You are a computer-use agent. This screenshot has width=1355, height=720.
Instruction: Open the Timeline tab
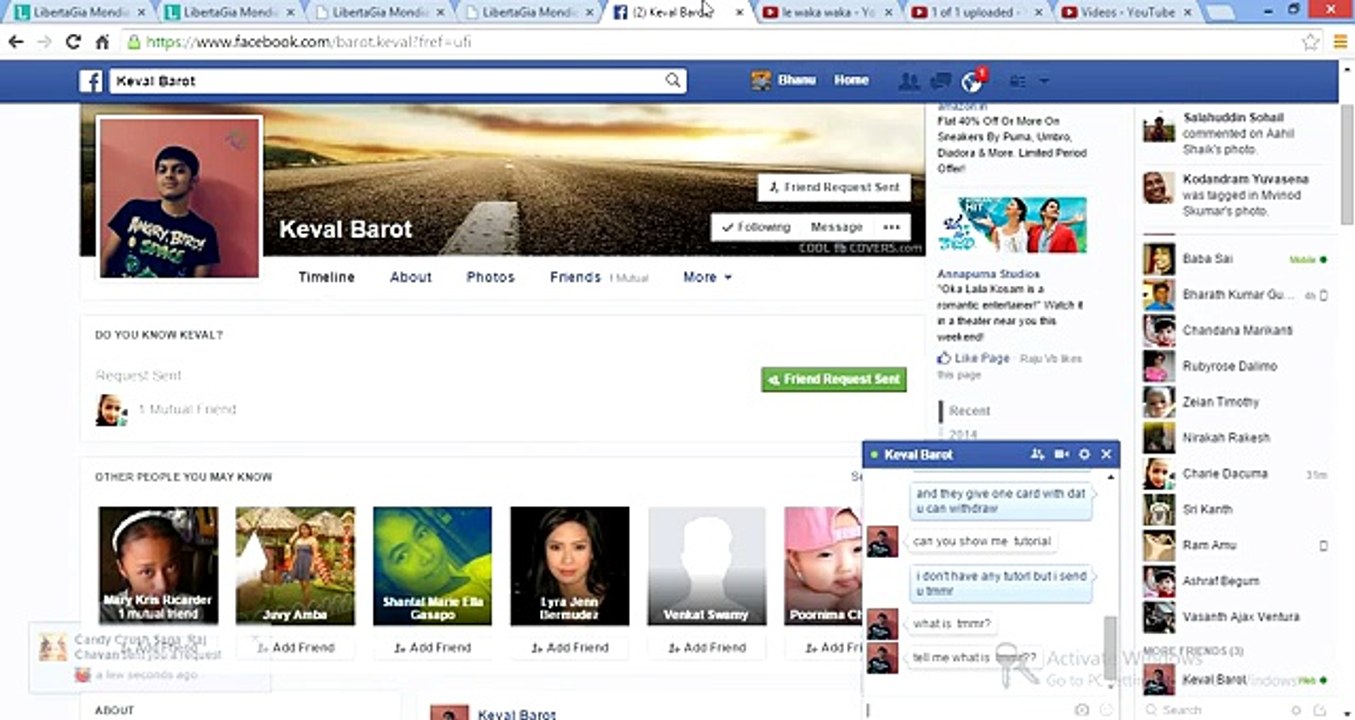coord(326,277)
